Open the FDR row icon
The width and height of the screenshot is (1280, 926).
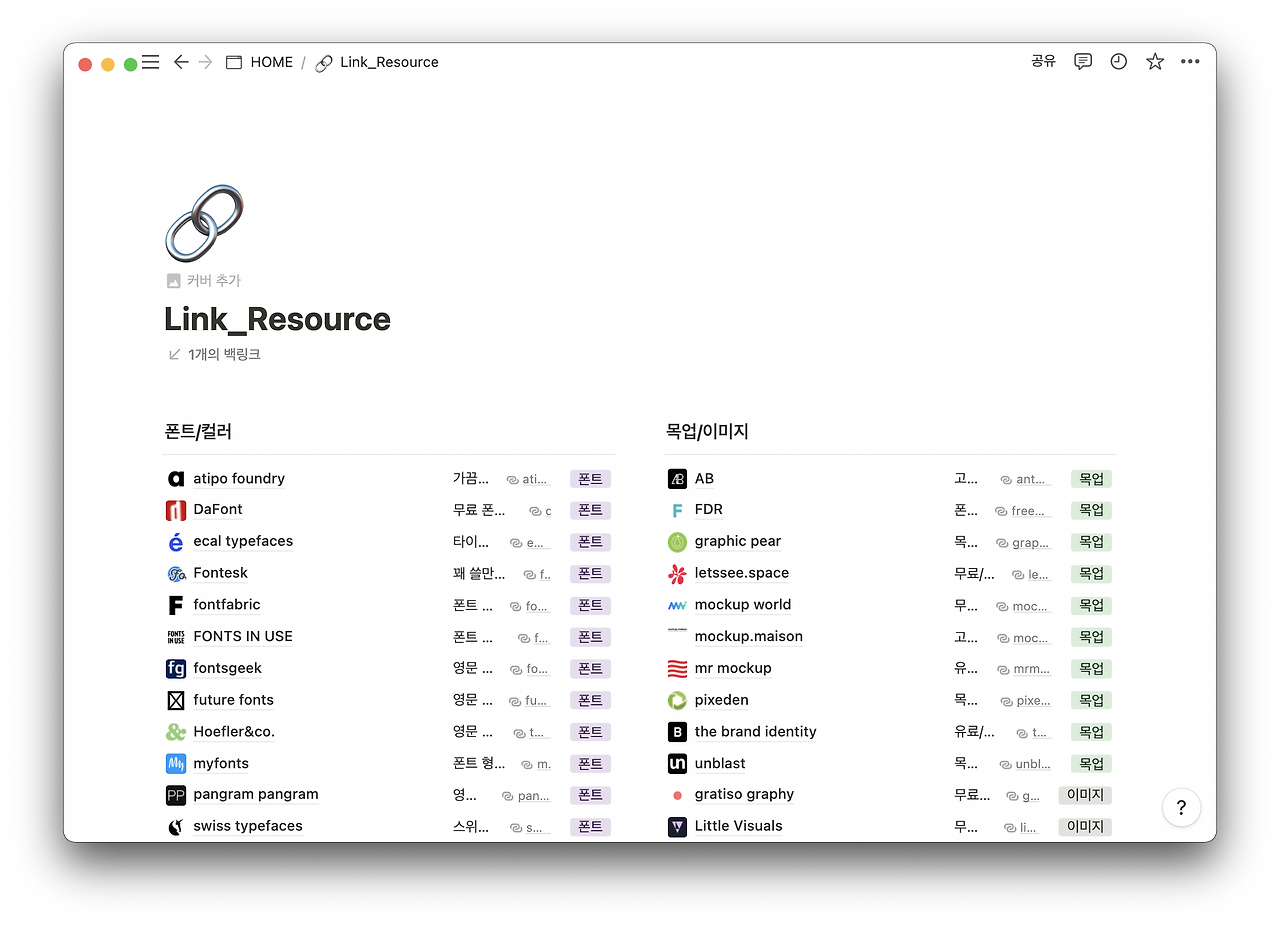[677, 510]
